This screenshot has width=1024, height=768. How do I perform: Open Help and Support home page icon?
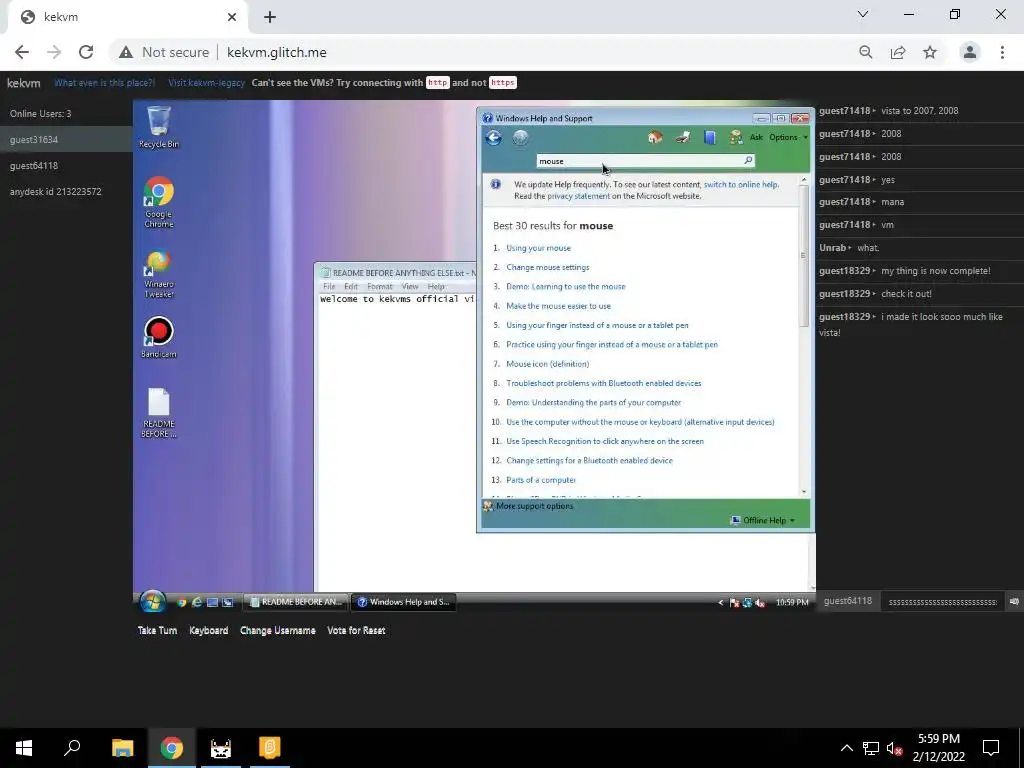click(655, 137)
